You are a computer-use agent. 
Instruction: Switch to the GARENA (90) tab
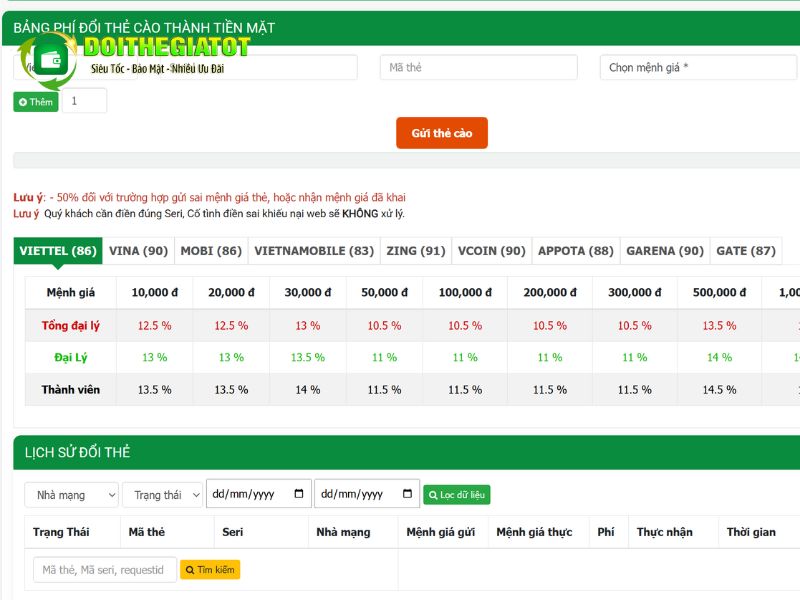click(x=665, y=251)
